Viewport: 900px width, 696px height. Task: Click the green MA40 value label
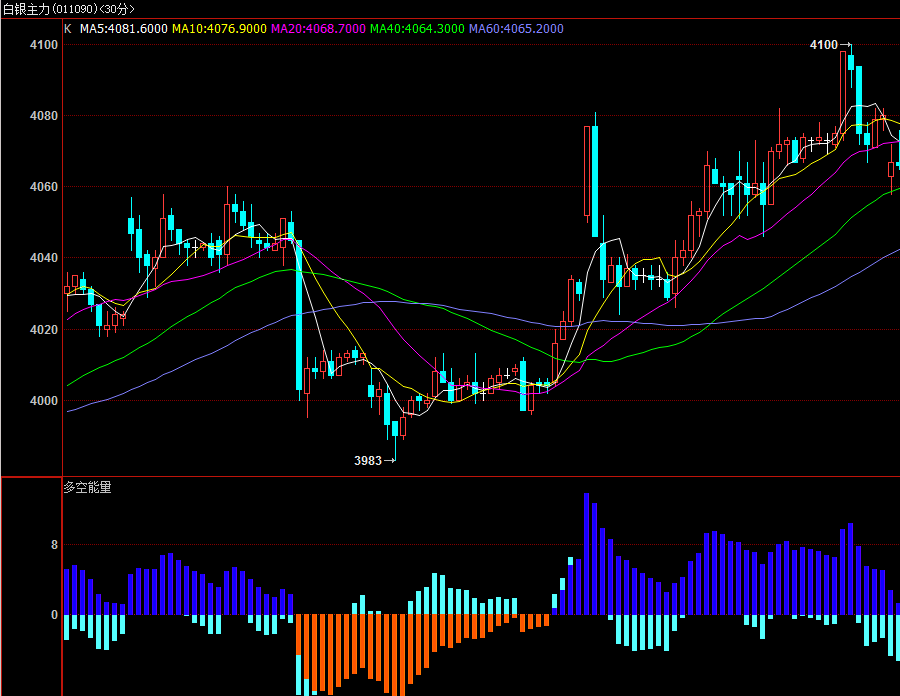tap(417, 29)
